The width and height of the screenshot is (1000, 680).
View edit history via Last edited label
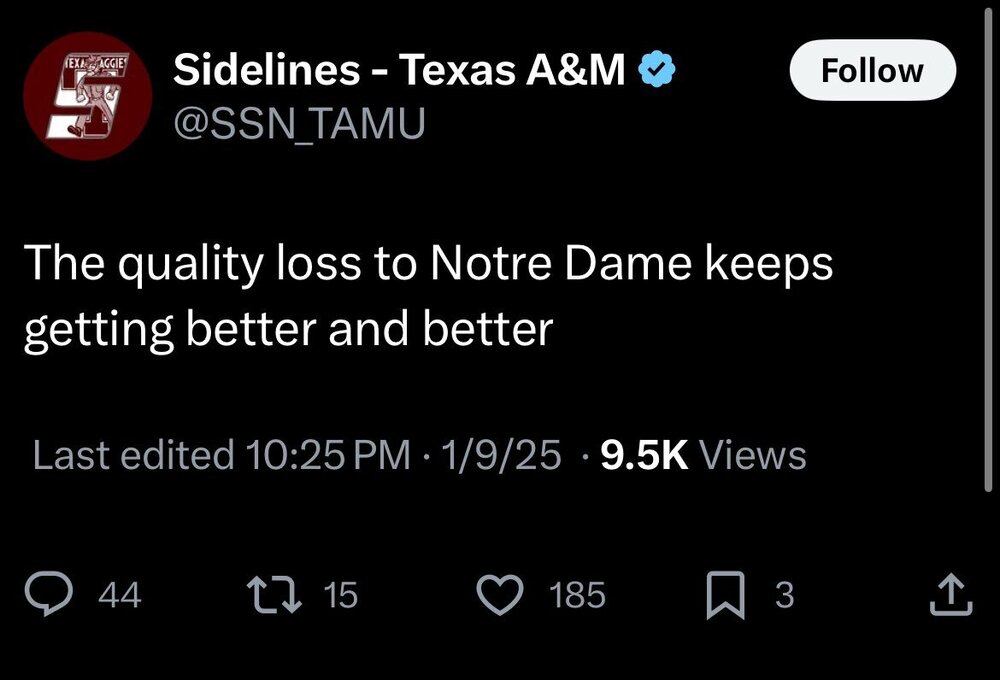[132, 455]
